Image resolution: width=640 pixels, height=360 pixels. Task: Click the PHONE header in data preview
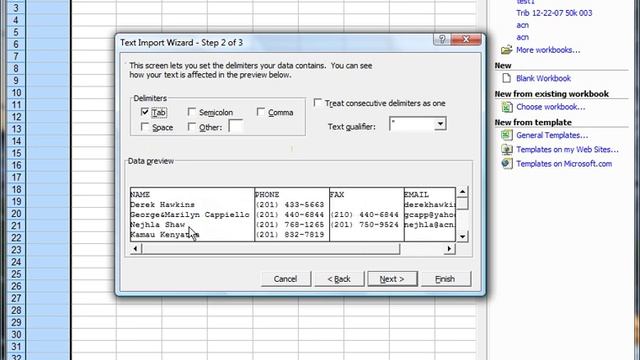[x=267, y=195]
